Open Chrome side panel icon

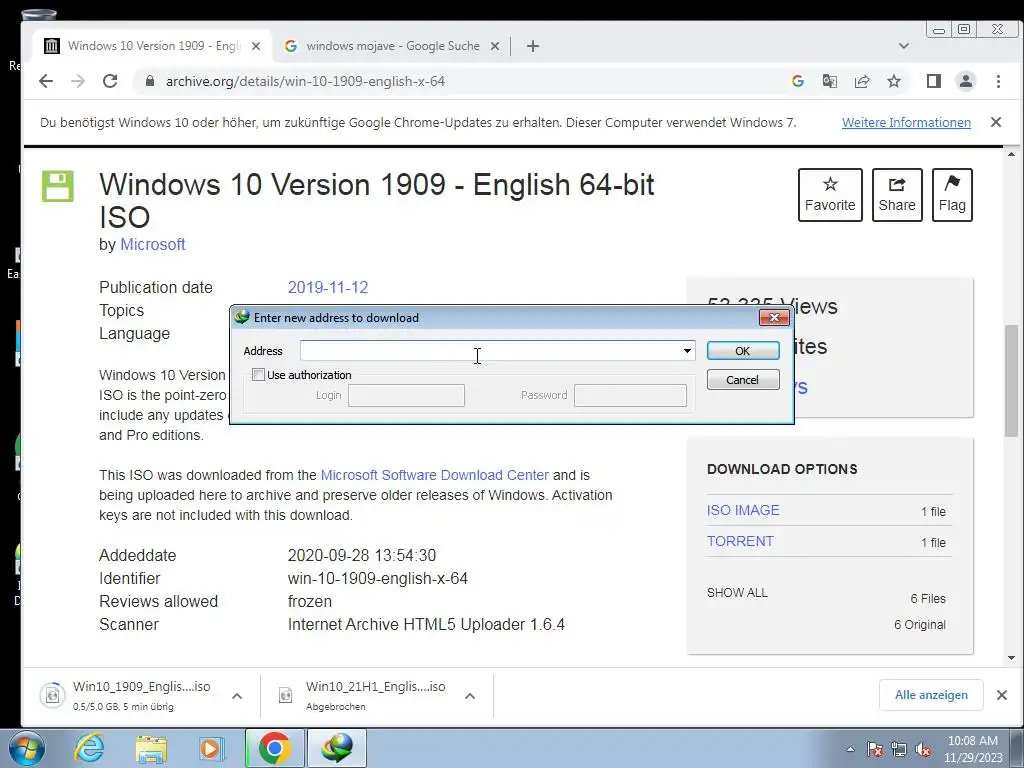[x=933, y=81]
